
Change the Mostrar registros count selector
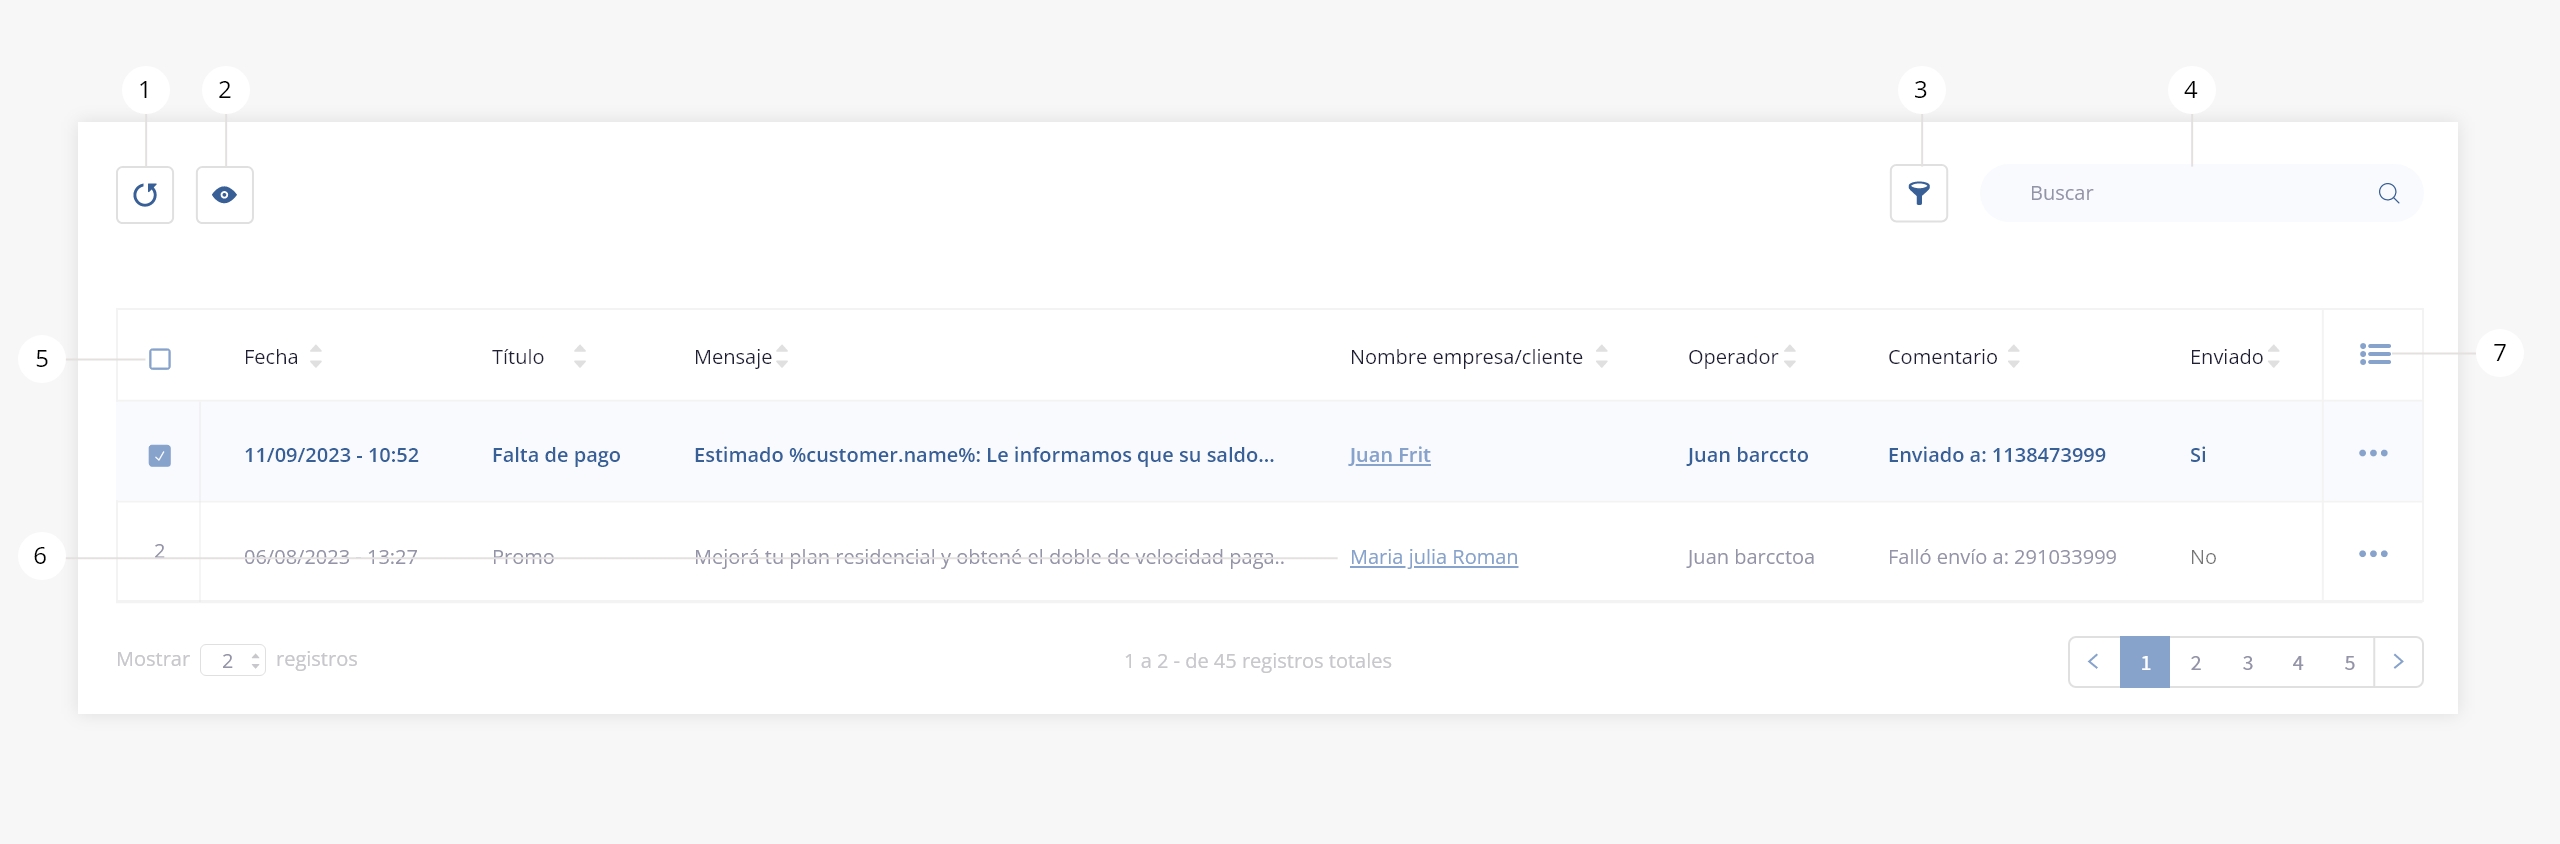tap(233, 660)
